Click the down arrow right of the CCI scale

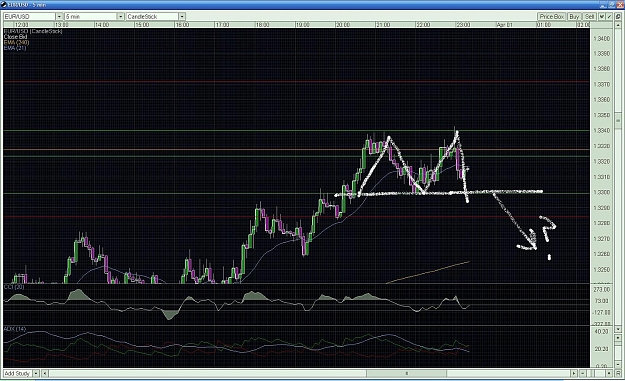pyautogui.click(x=618, y=329)
